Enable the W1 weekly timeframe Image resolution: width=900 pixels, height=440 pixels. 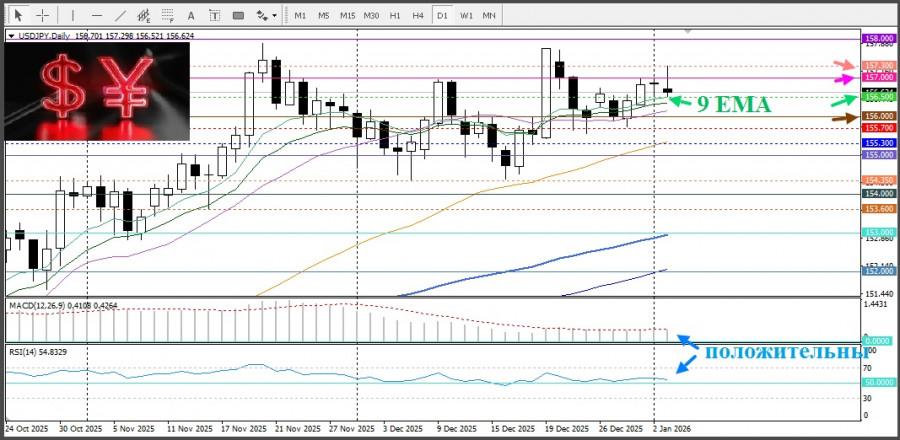pos(466,16)
